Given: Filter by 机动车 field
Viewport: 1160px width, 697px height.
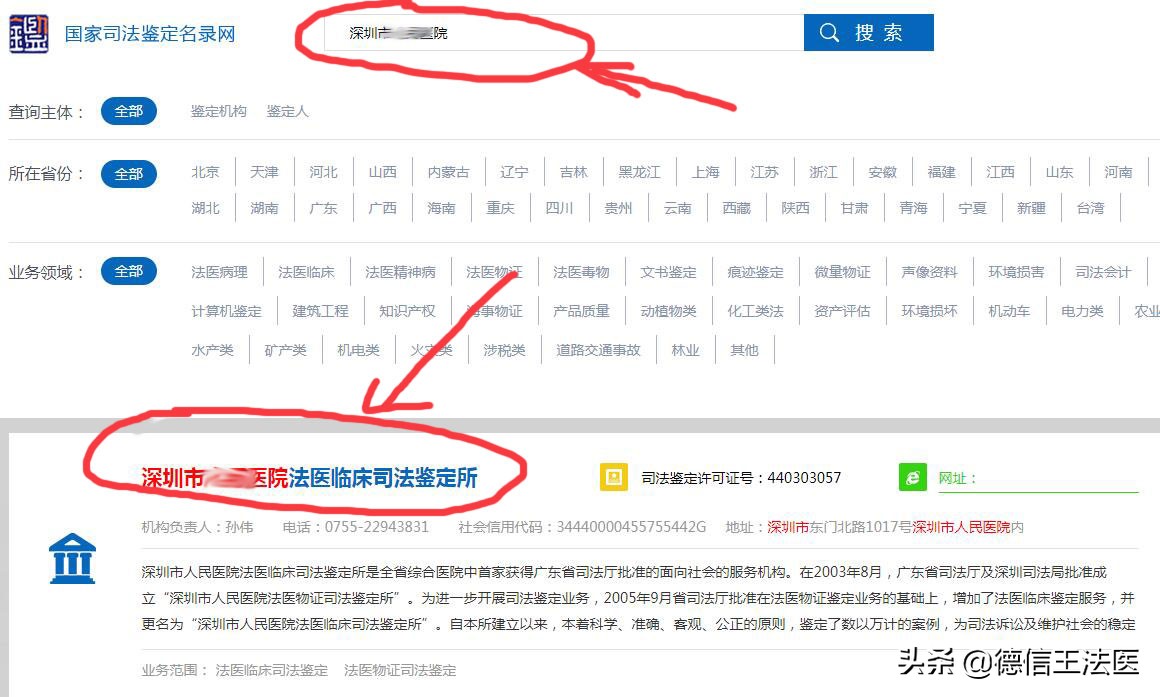Looking at the screenshot, I should [x=1009, y=312].
